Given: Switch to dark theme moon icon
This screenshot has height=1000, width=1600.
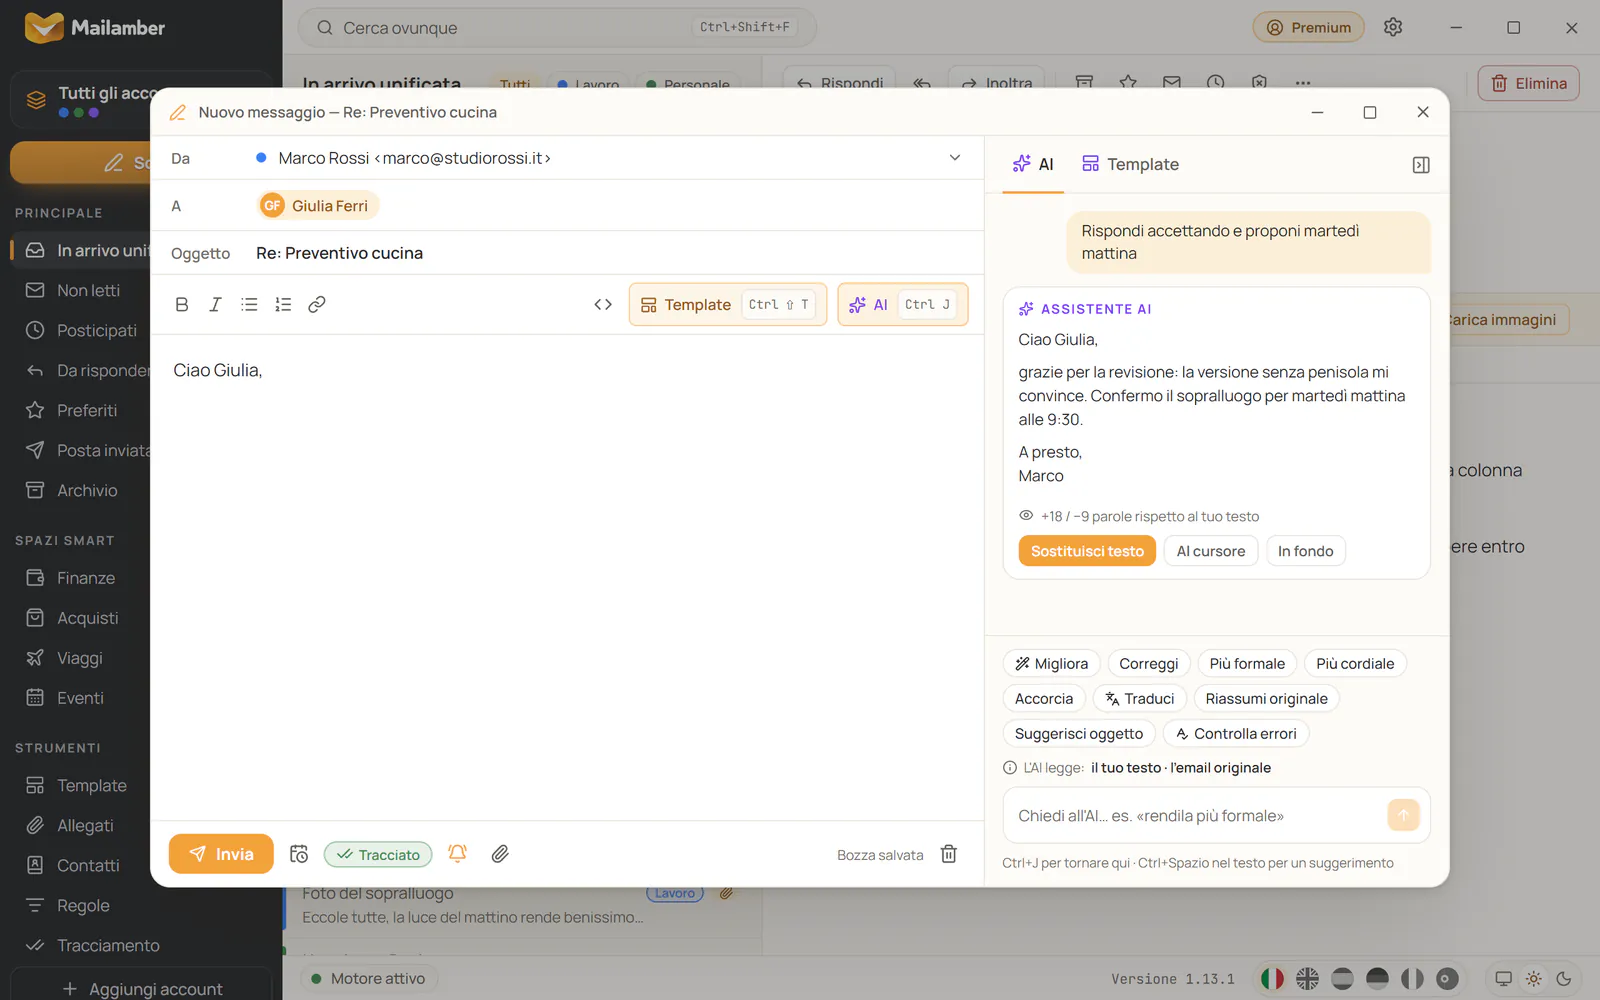Looking at the screenshot, I should click(x=1564, y=979).
